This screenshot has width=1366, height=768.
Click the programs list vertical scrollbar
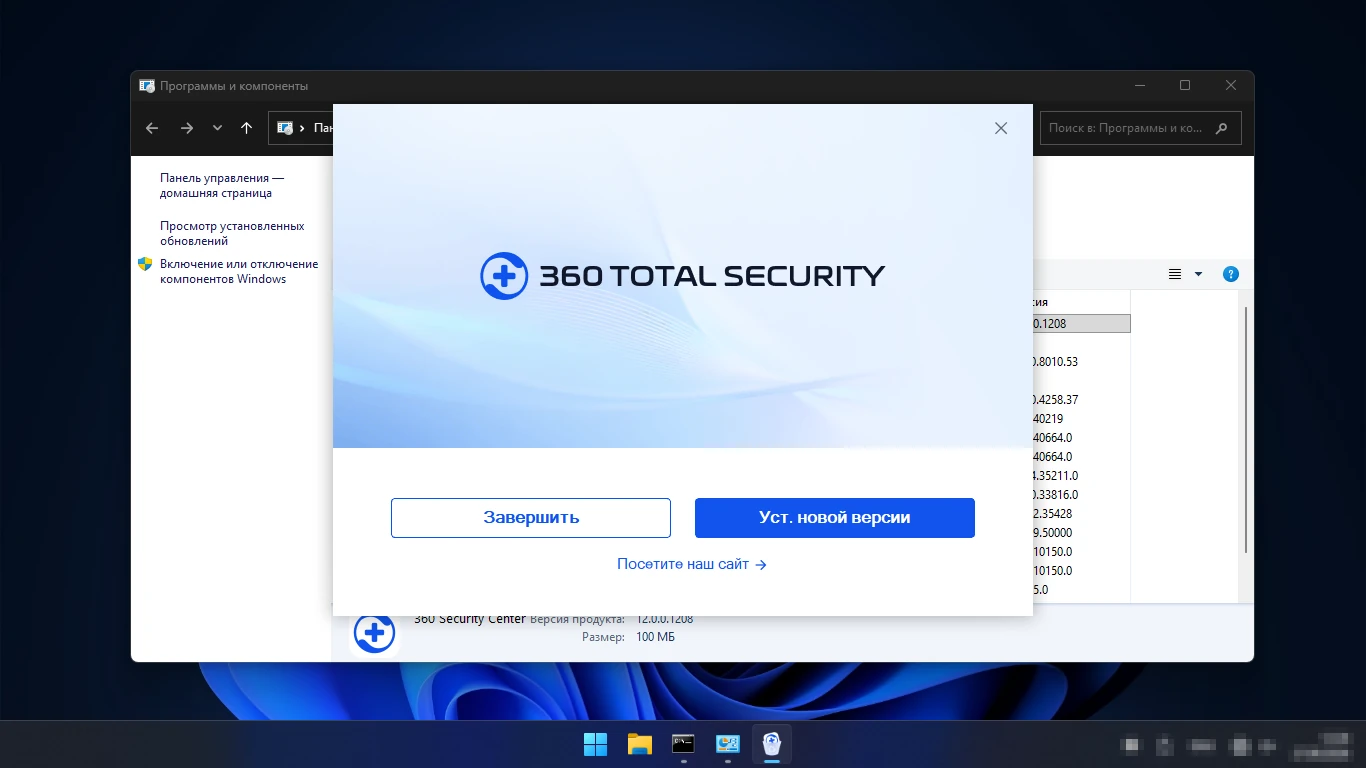point(1245,430)
